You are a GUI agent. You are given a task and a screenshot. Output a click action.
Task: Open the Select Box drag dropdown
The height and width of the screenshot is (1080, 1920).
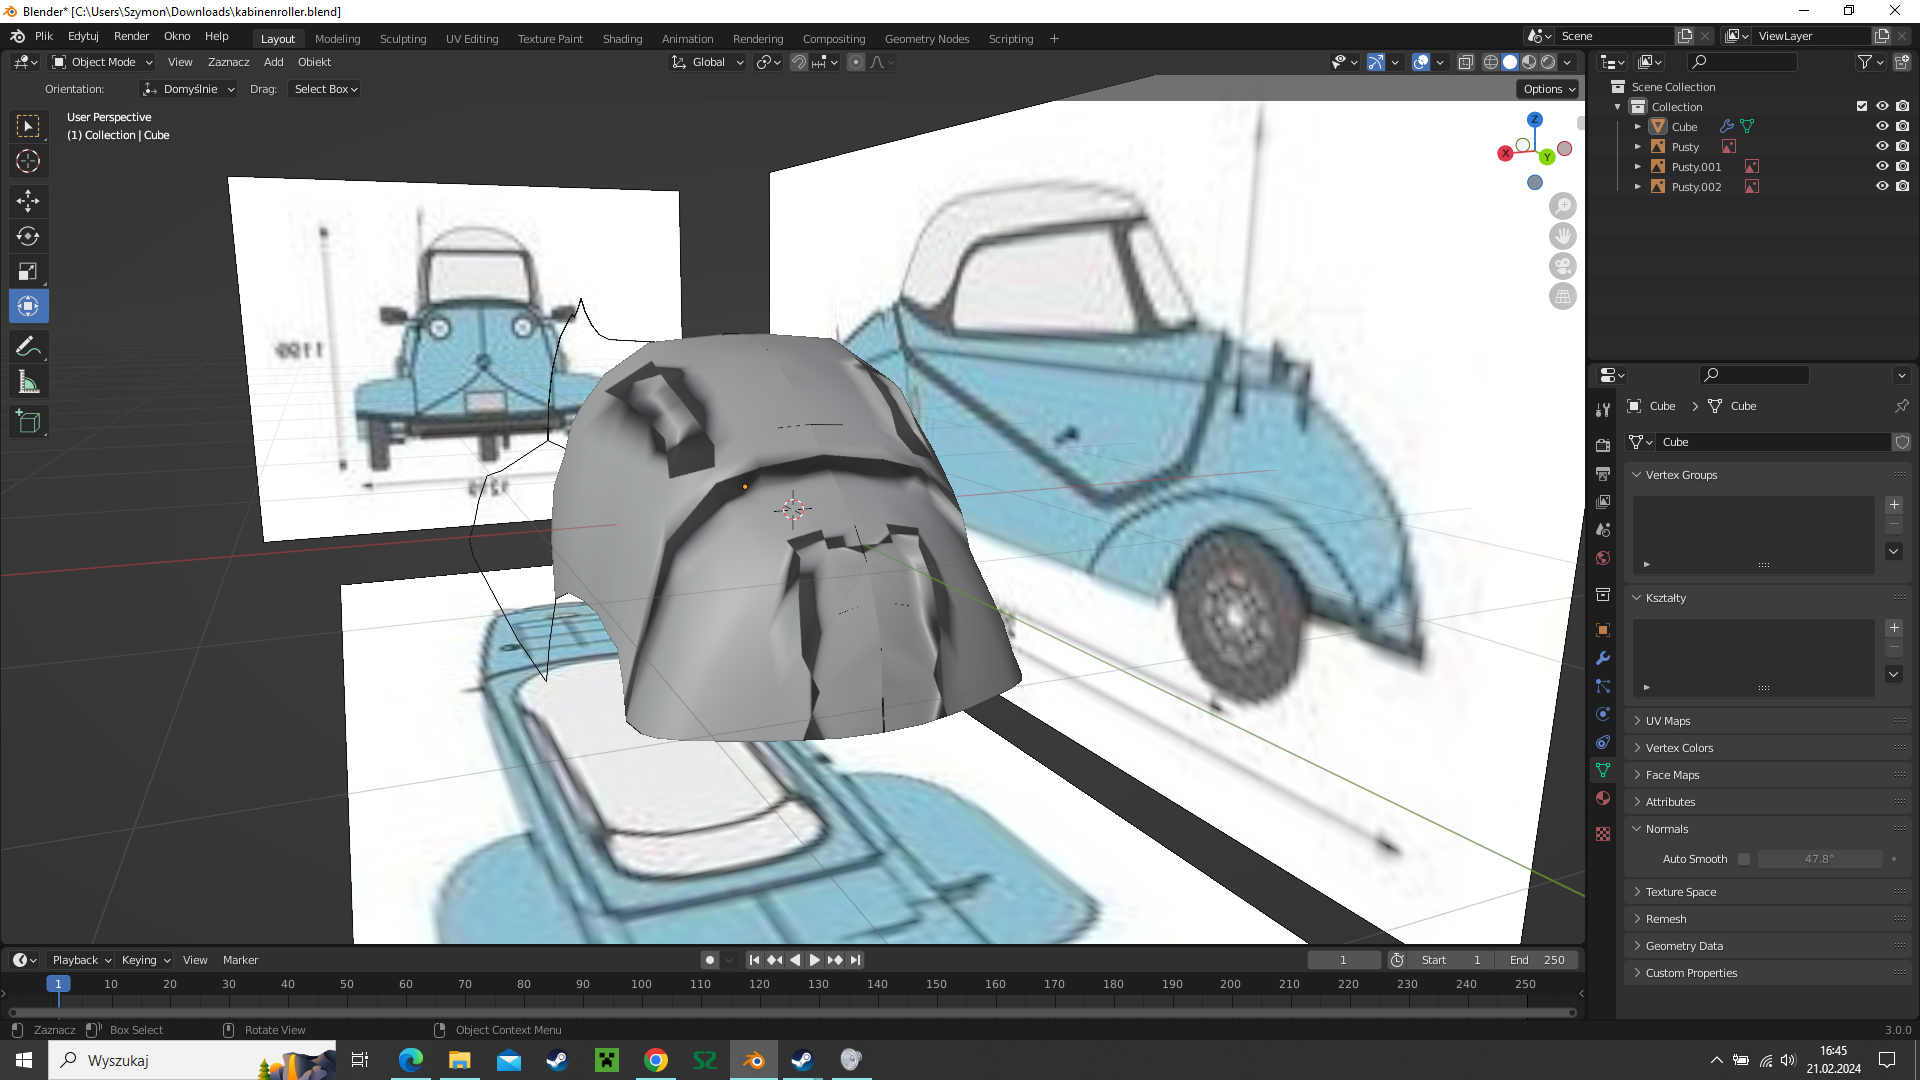point(325,89)
